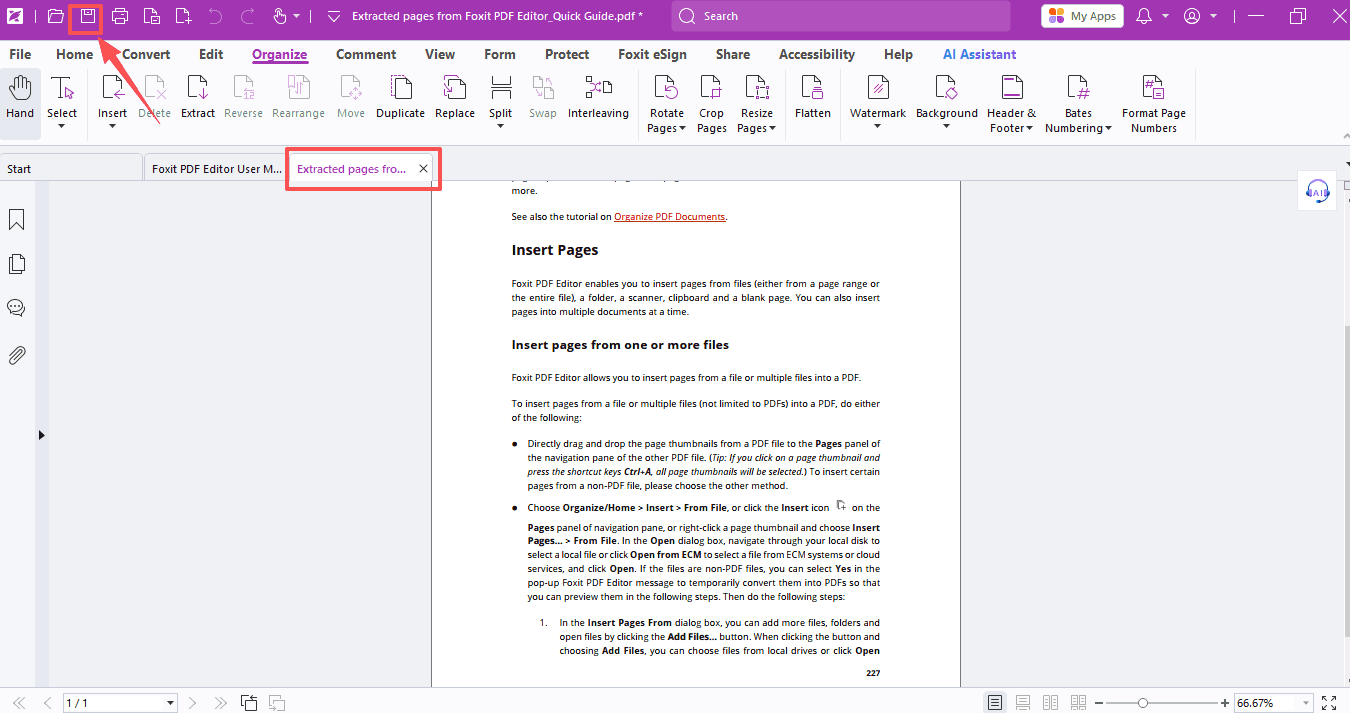Expand the Insert pages dropdown
The height and width of the screenshot is (713, 1350).
112,127
